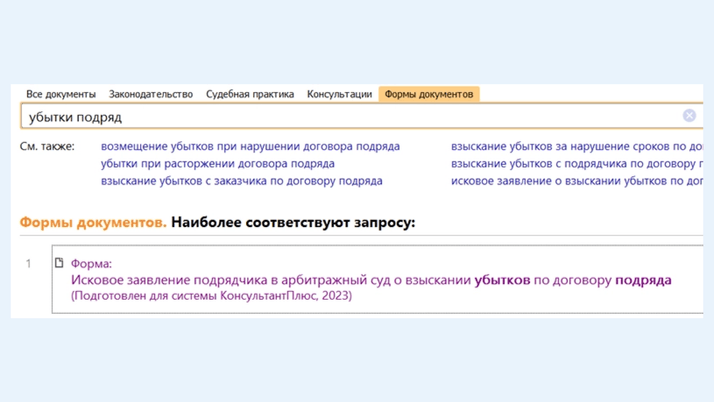Switch to the 'Все документы' tab
Screen dimensions: 714x402
pyautogui.click(x=61, y=94)
